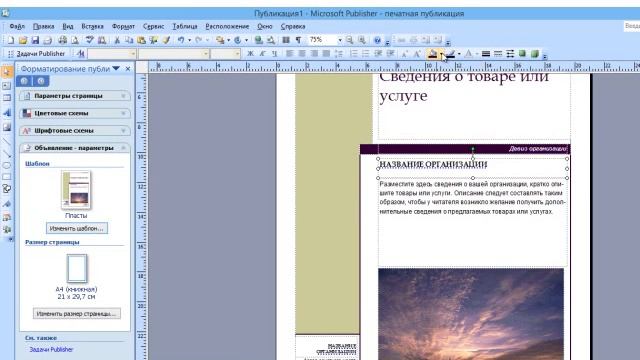
Task: Run the spelling check icon
Action: click(89, 40)
